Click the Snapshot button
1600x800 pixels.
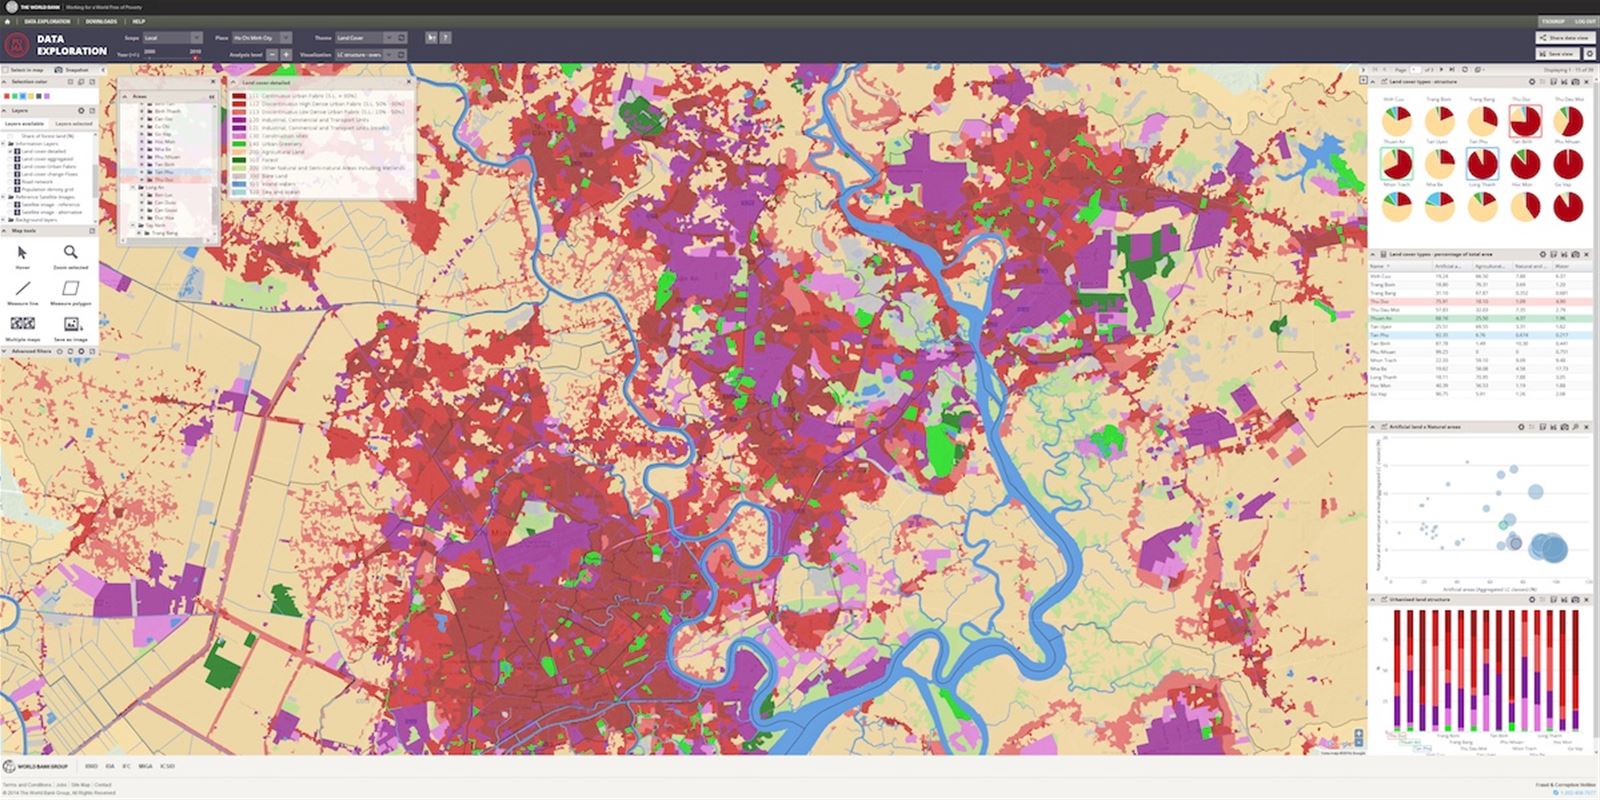click(x=71, y=70)
